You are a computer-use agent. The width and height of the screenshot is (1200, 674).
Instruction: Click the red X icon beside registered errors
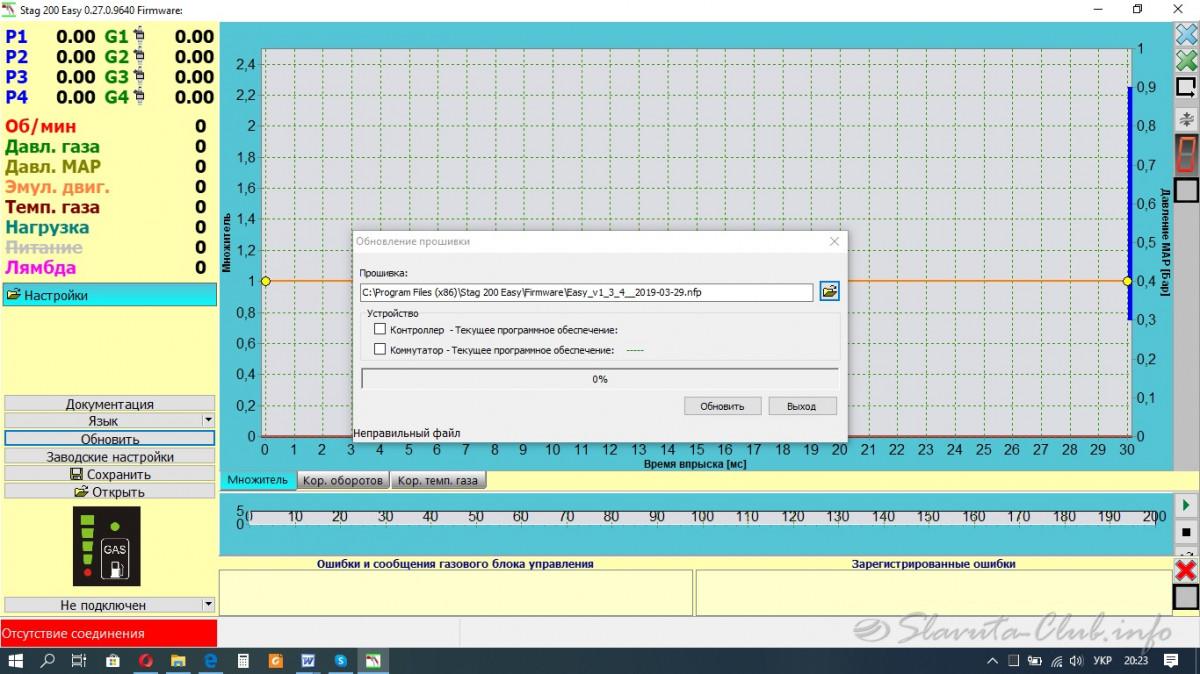pos(1186,571)
